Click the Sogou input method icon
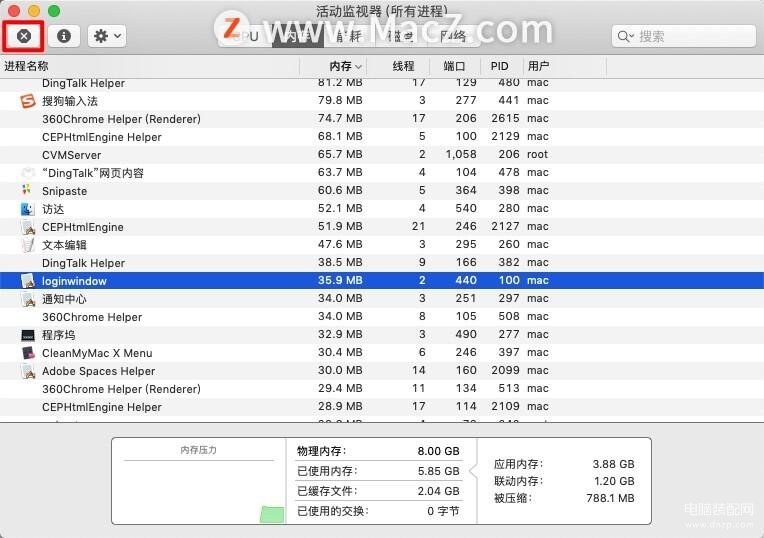The height and width of the screenshot is (538, 764). [x=28, y=101]
